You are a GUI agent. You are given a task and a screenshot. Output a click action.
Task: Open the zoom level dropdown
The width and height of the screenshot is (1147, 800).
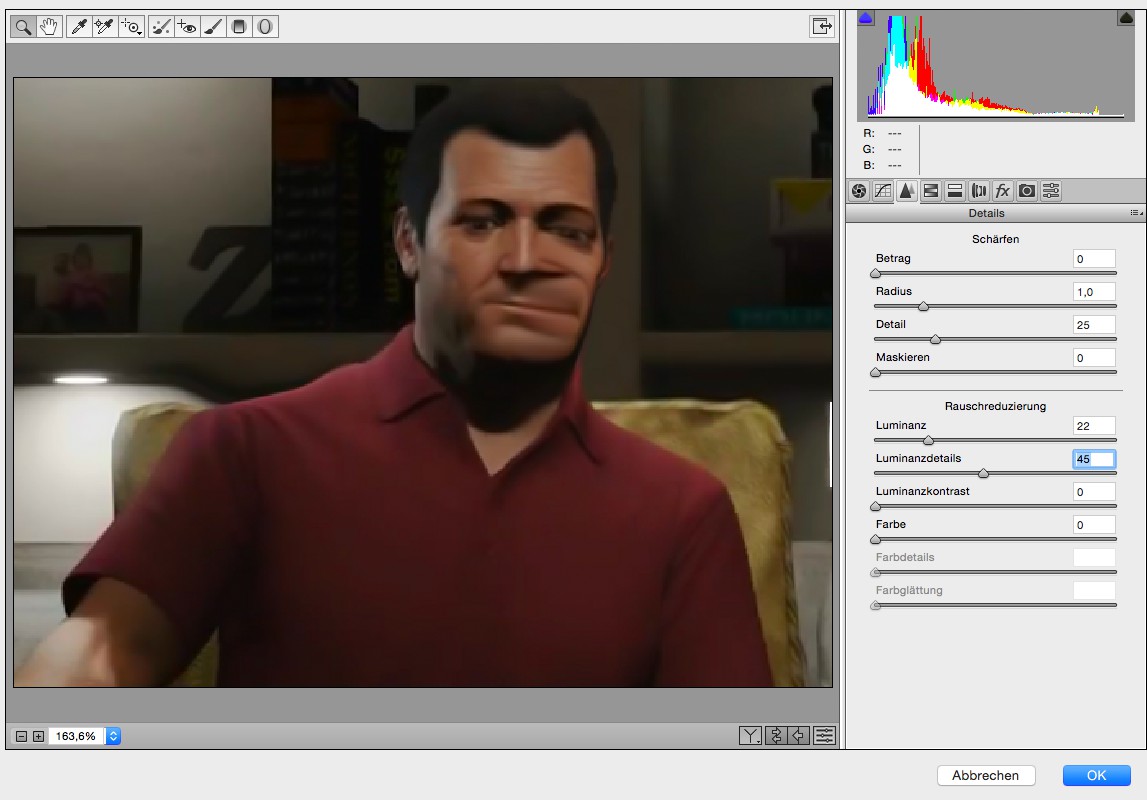point(113,736)
